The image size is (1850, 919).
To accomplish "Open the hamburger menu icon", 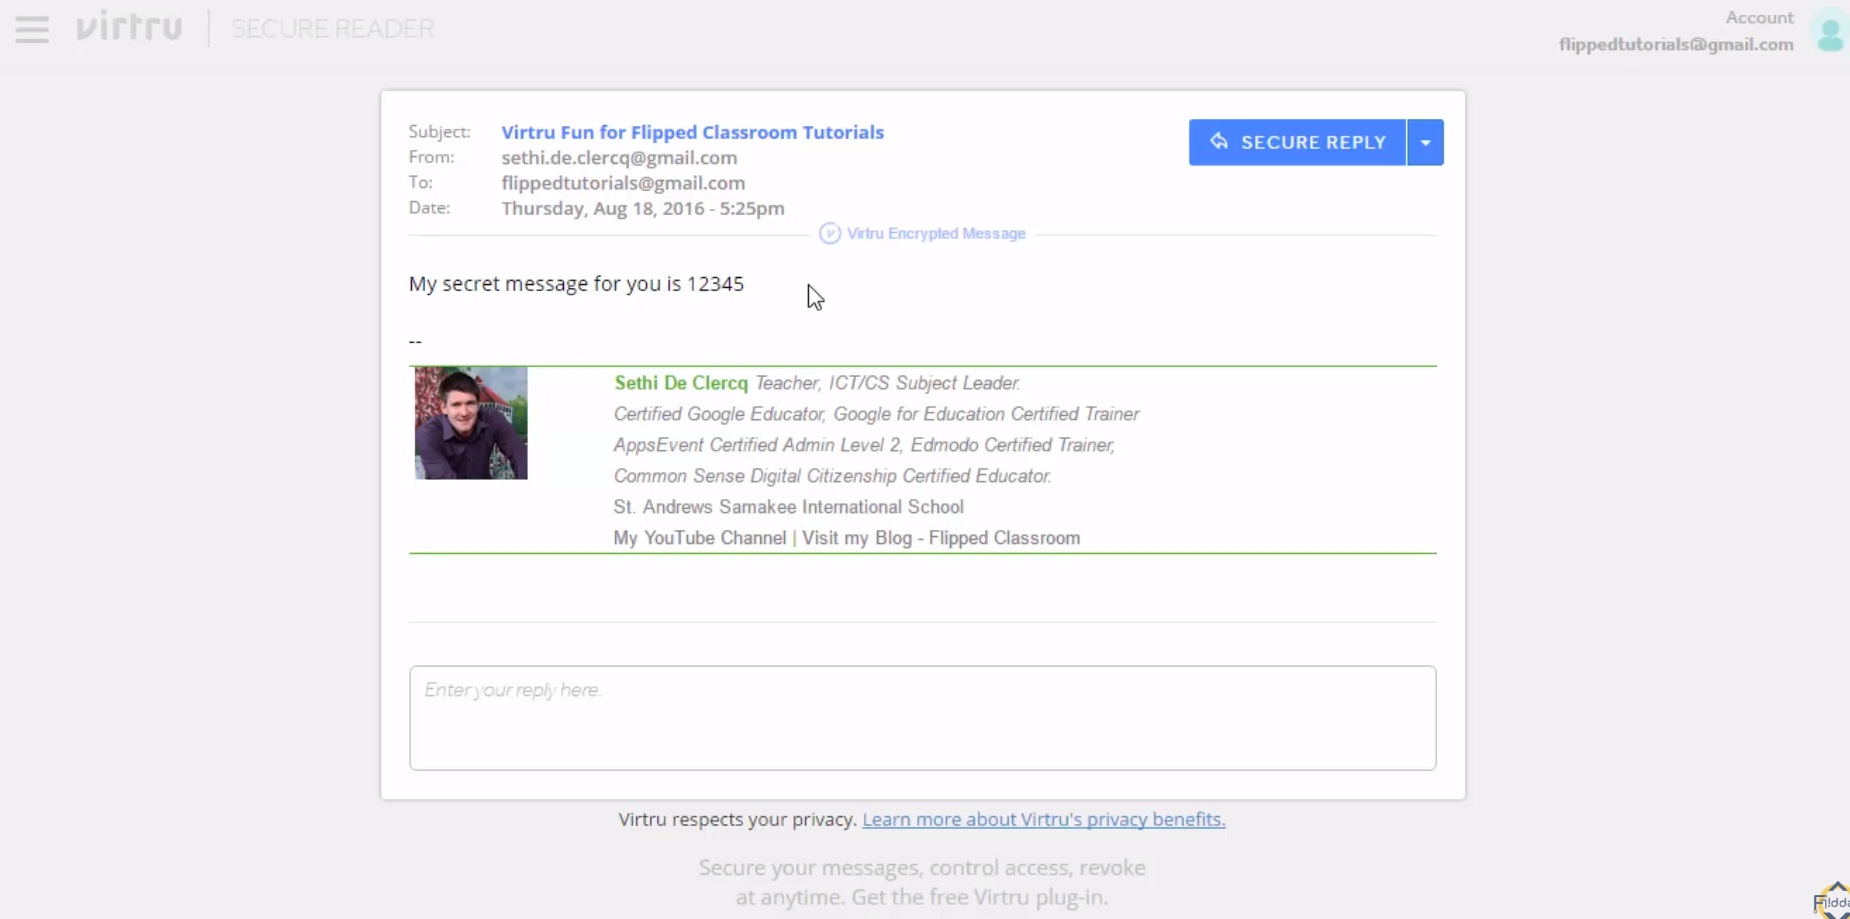I will coord(32,29).
